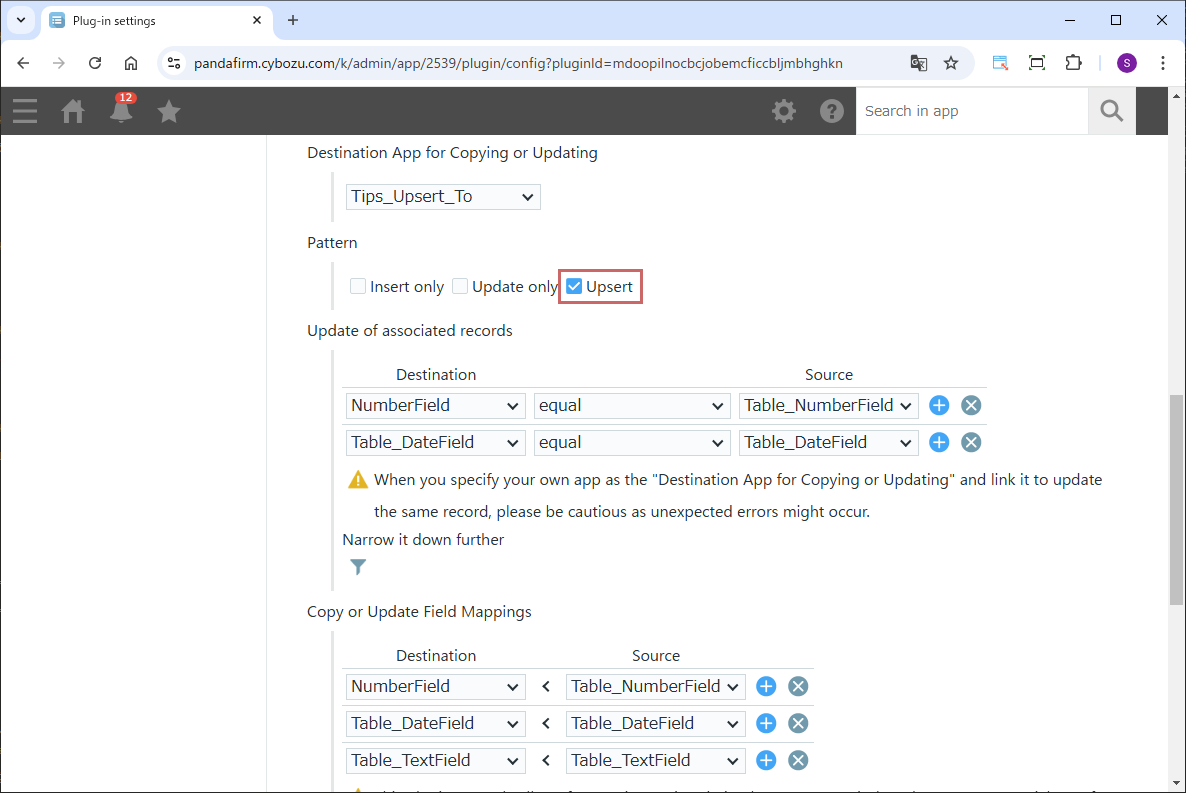Remove the Table_TextField mapping row
Image resolution: width=1186 pixels, height=793 pixels.
coord(798,760)
